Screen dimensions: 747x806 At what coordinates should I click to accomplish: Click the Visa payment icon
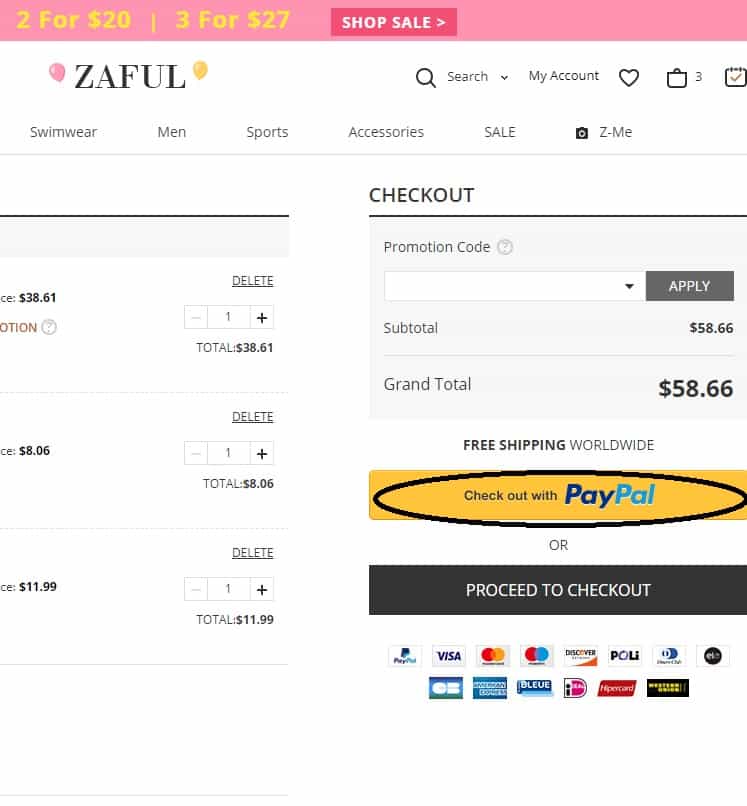click(x=449, y=656)
